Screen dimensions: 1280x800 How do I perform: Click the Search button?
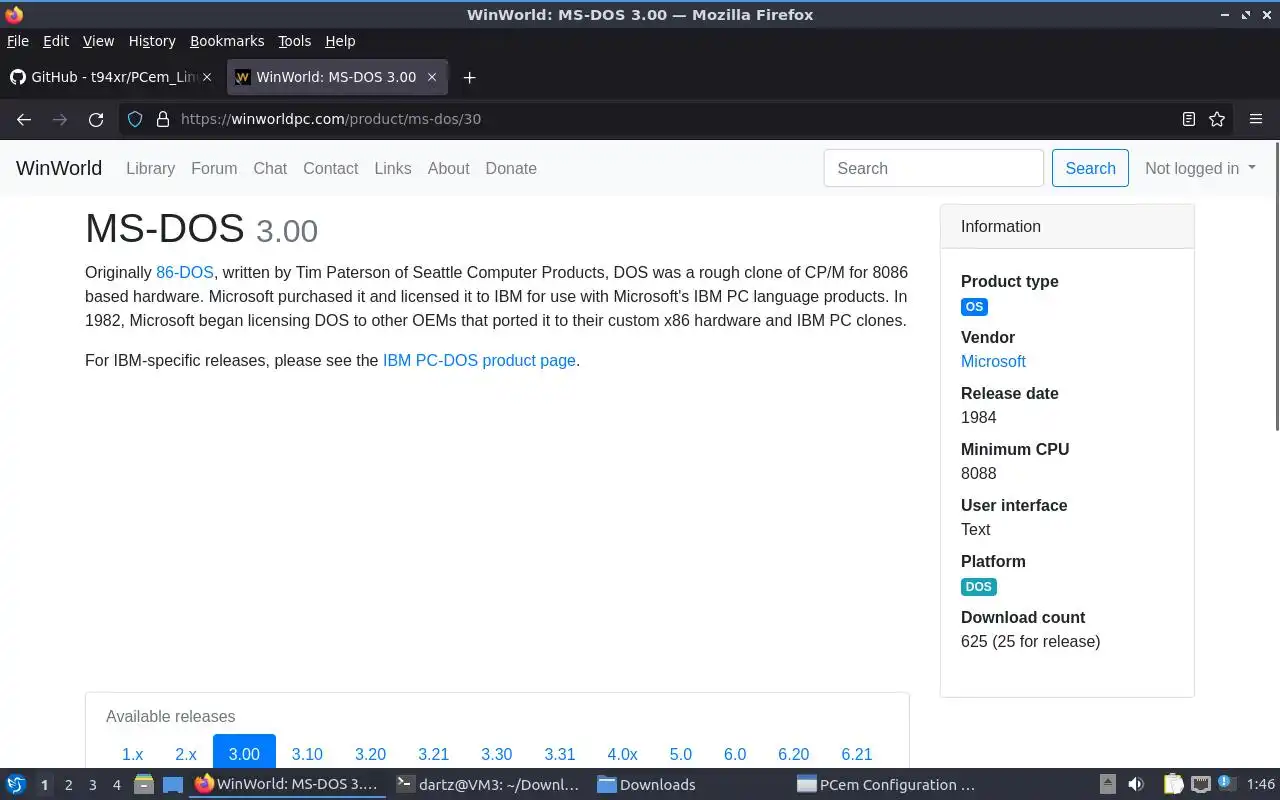point(1090,168)
